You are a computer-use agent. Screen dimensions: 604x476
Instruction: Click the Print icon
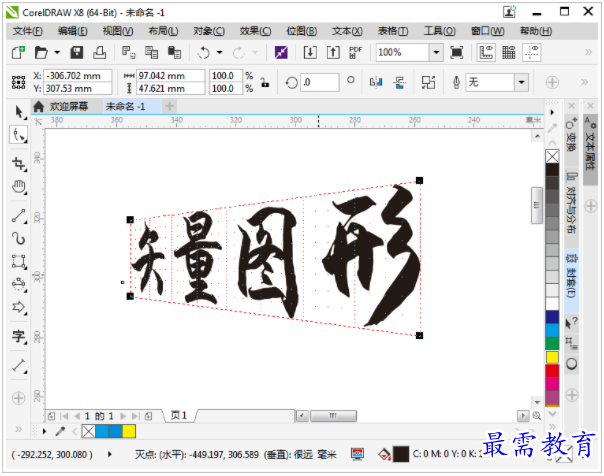[99, 52]
